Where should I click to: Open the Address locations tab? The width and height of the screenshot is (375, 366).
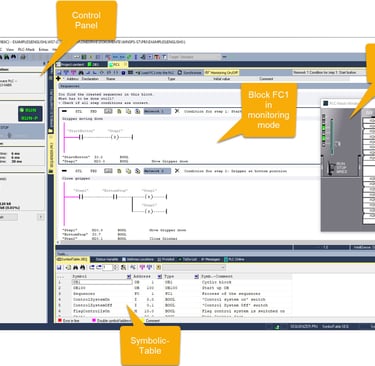(x=138, y=259)
